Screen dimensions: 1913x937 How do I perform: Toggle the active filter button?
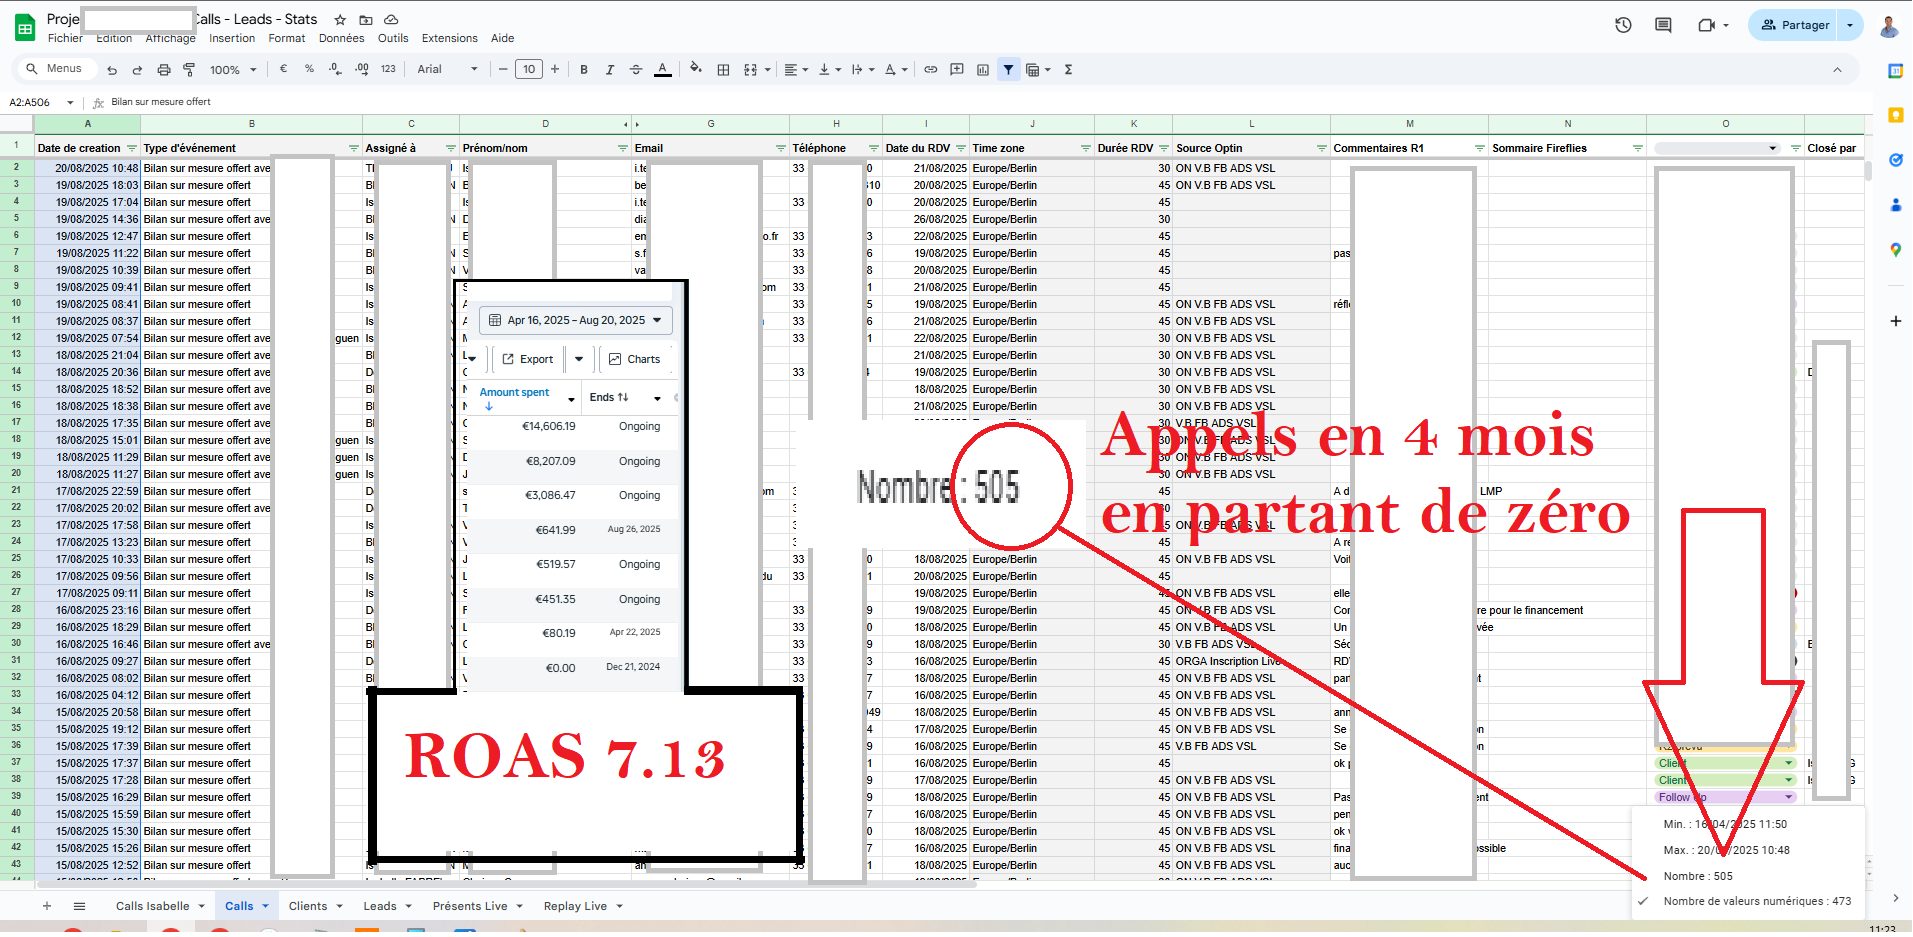[x=1008, y=69]
